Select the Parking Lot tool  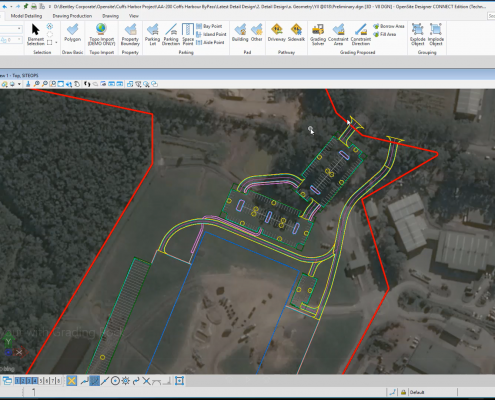pos(152,35)
